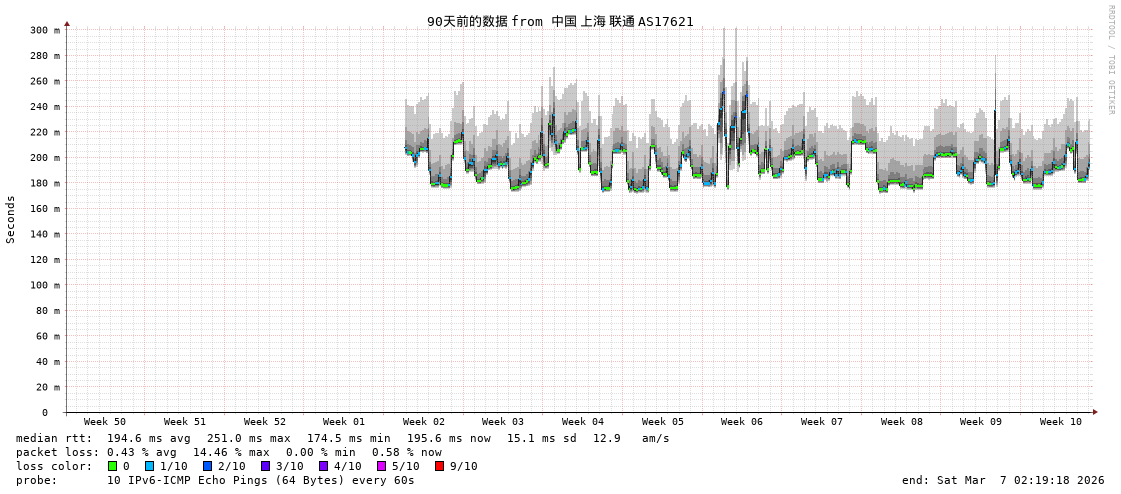Screen dimensions: 1121x494
Task: Select the blue 2/10 loss swatch
Action: (x=208, y=466)
